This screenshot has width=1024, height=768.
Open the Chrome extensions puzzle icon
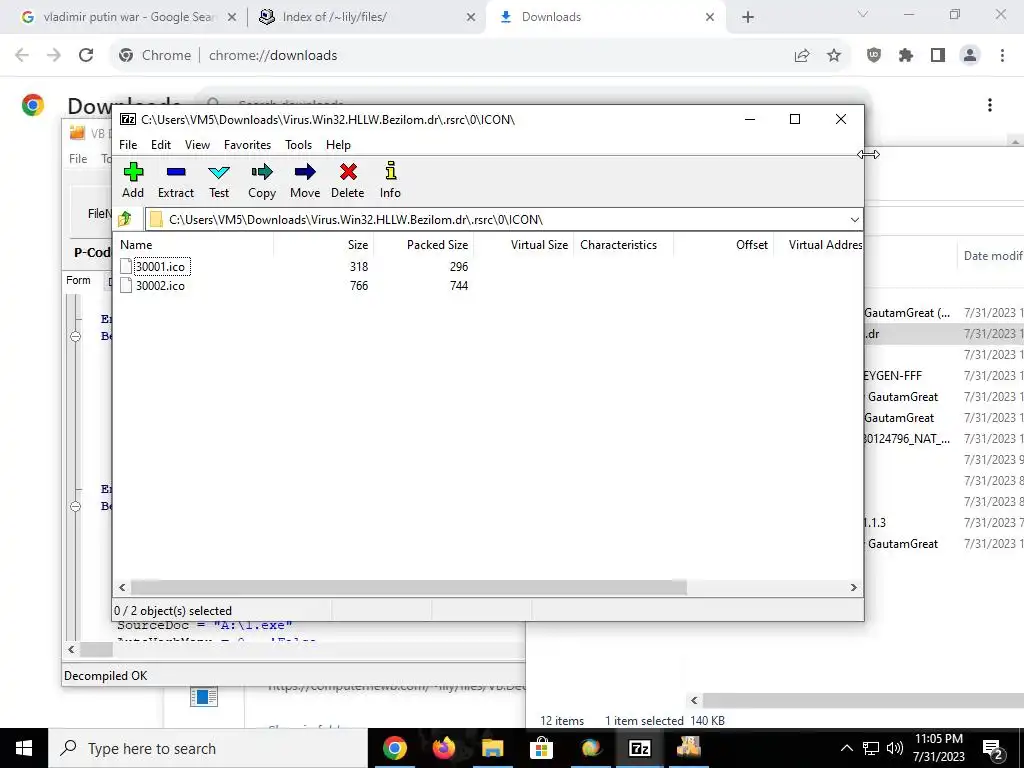(906, 56)
